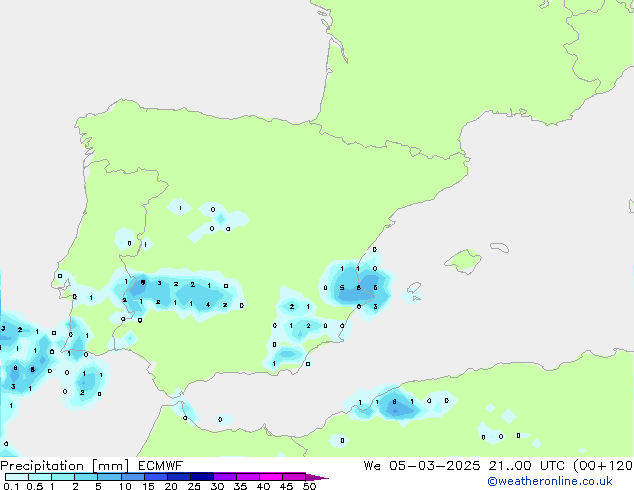The image size is (634, 490).
Task: Click the 45–50 mm legend color swatch
Action: point(294,477)
